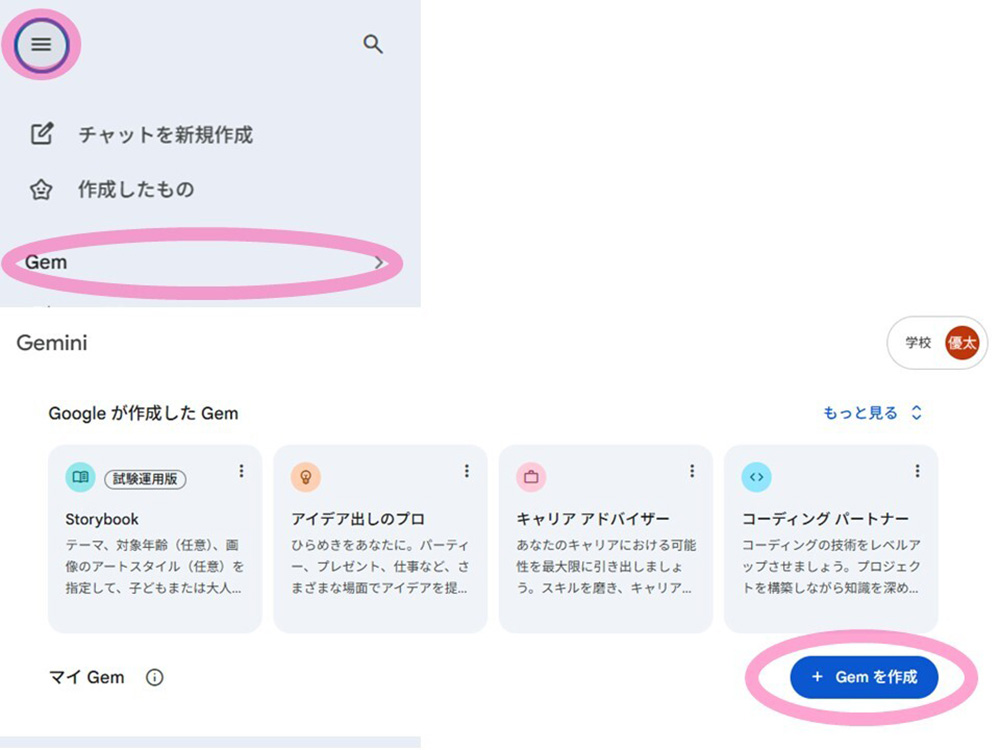Open the Storybook Gem card title

coord(102,519)
